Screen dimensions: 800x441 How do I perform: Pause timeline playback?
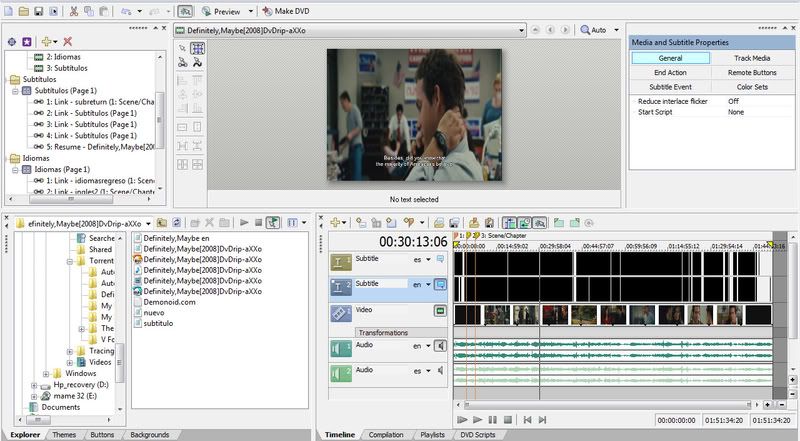click(492, 420)
